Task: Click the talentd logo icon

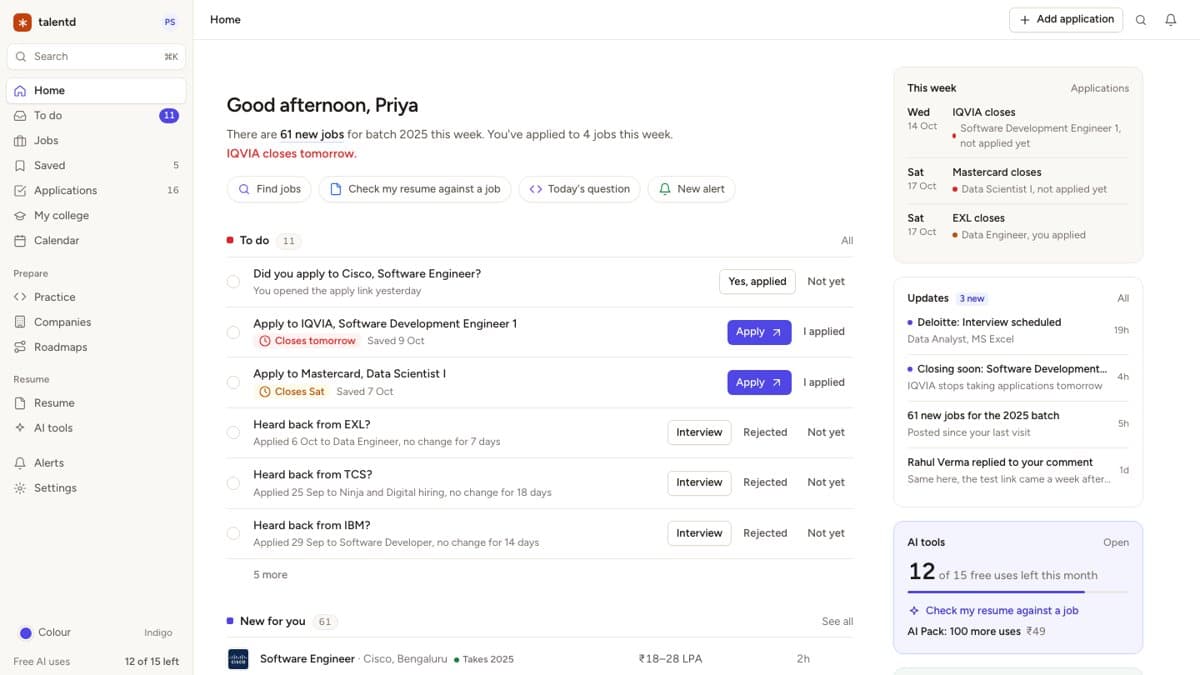Action: click(x=22, y=22)
